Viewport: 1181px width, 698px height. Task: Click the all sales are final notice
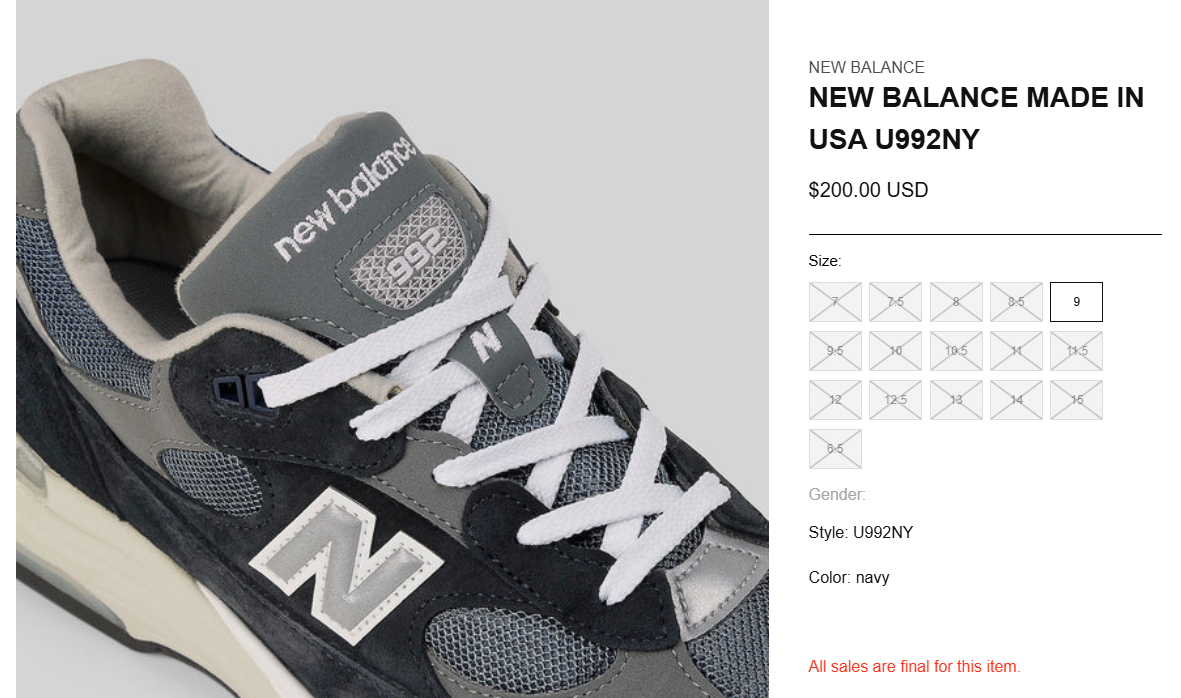[914, 666]
